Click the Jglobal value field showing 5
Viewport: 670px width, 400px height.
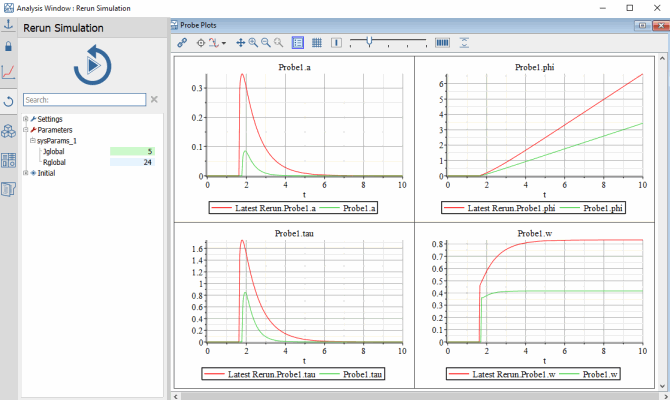tap(132, 151)
